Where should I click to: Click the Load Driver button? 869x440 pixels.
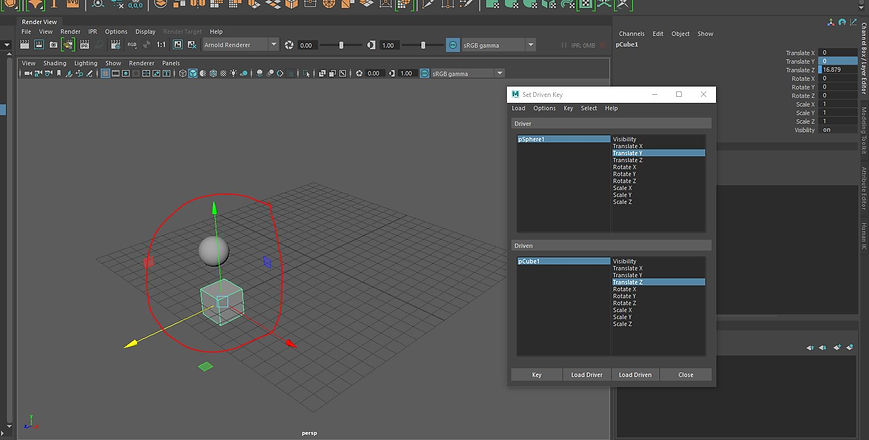click(586, 375)
